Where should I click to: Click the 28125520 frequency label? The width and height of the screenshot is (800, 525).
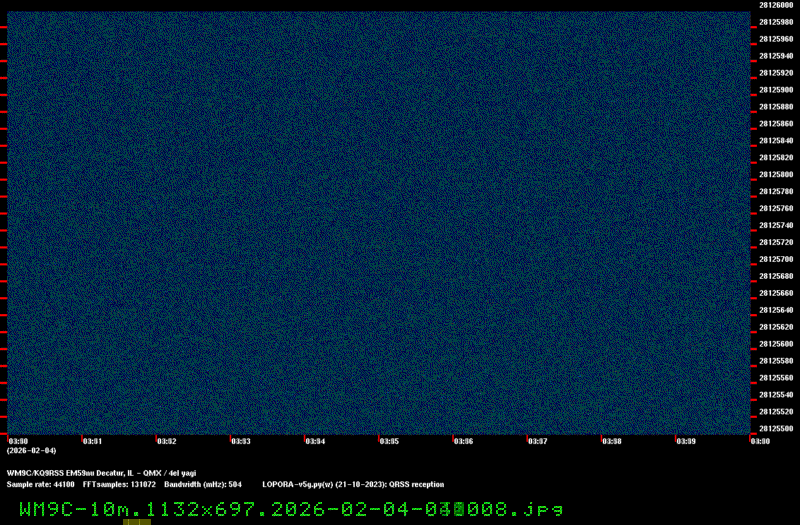point(776,412)
